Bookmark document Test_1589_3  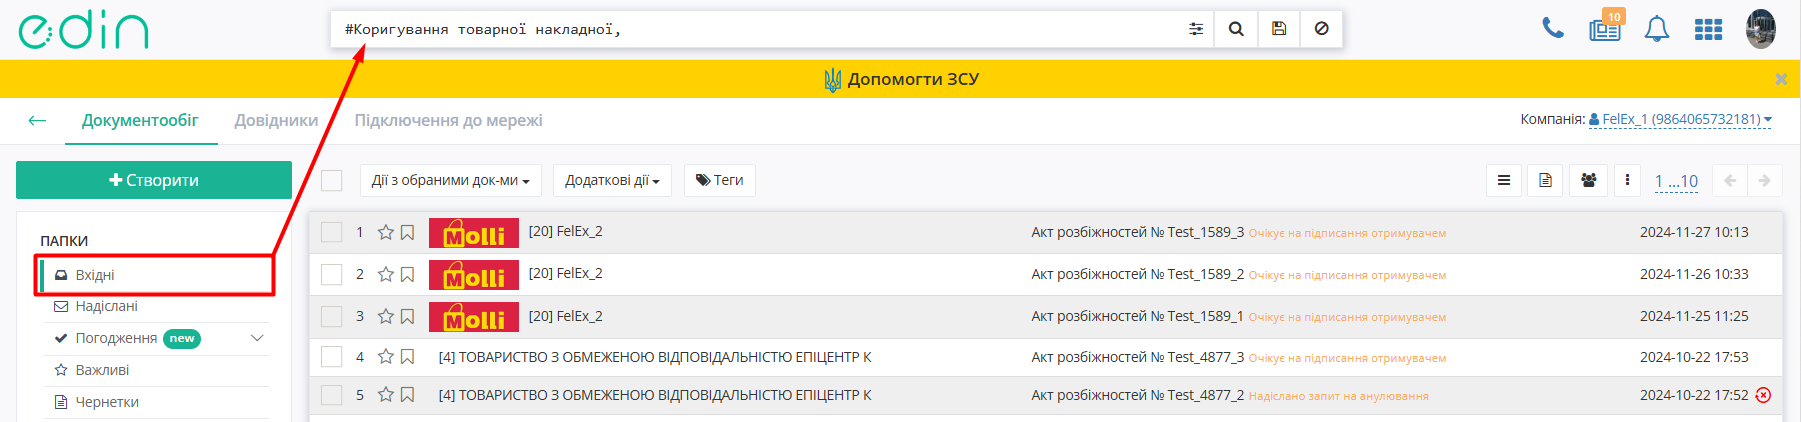[407, 232]
